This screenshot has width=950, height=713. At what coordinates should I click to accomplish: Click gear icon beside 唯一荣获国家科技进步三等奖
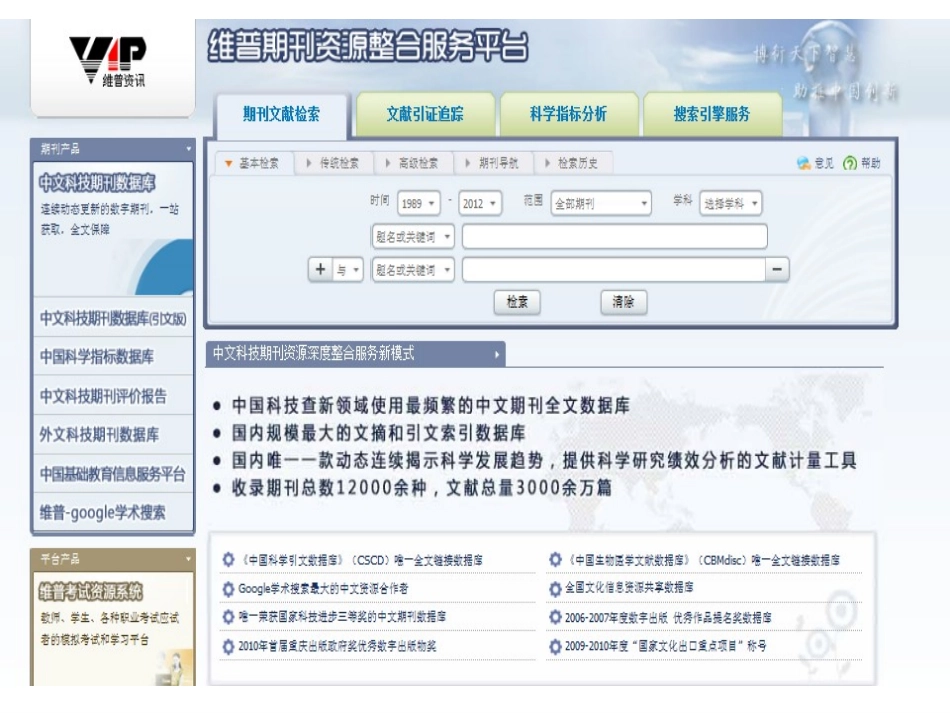(228, 617)
